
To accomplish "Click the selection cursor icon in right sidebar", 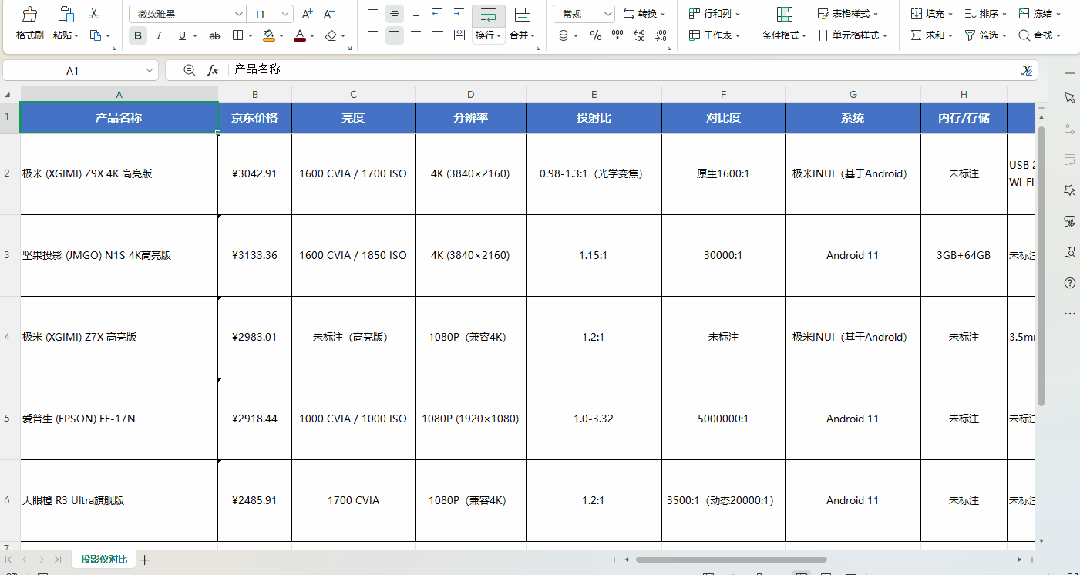I will (1070, 97).
